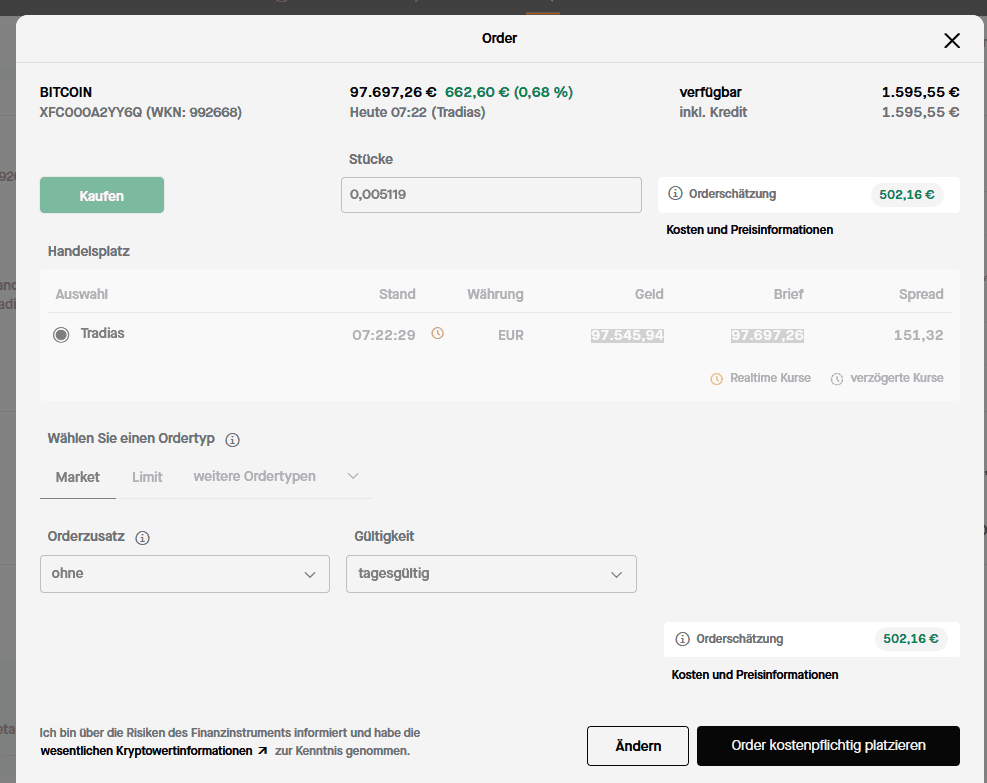Click the info icon beside lower Orderschätzung
The height and width of the screenshot is (783, 987).
tap(683, 639)
